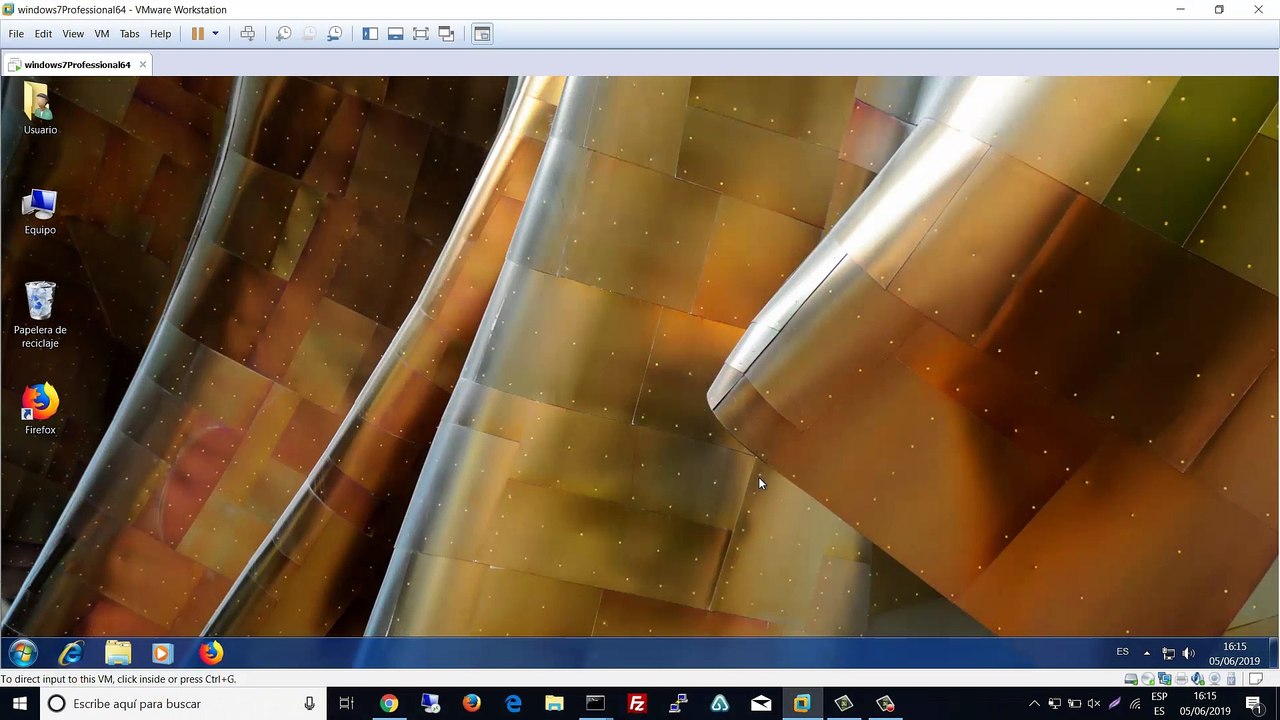The height and width of the screenshot is (720, 1280).
Task: Click the search box microphone icon
Action: click(x=309, y=704)
